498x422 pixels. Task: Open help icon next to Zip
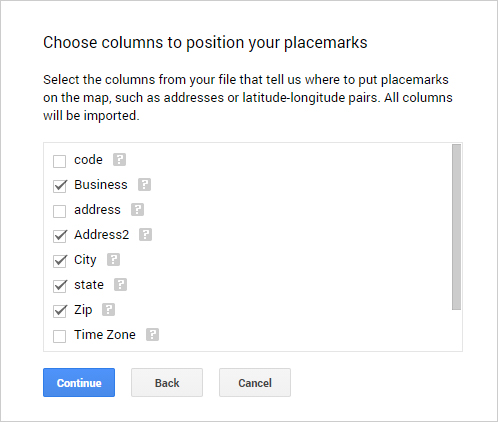click(x=108, y=310)
